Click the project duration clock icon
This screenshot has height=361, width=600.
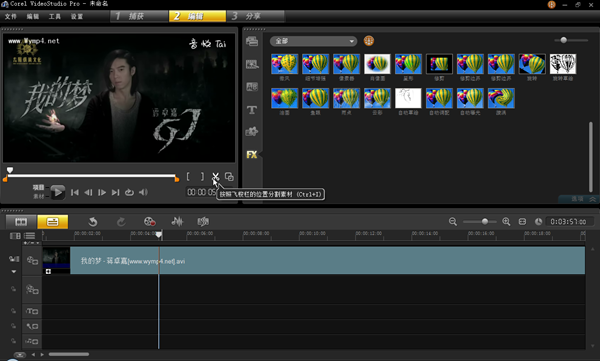point(538,222)
